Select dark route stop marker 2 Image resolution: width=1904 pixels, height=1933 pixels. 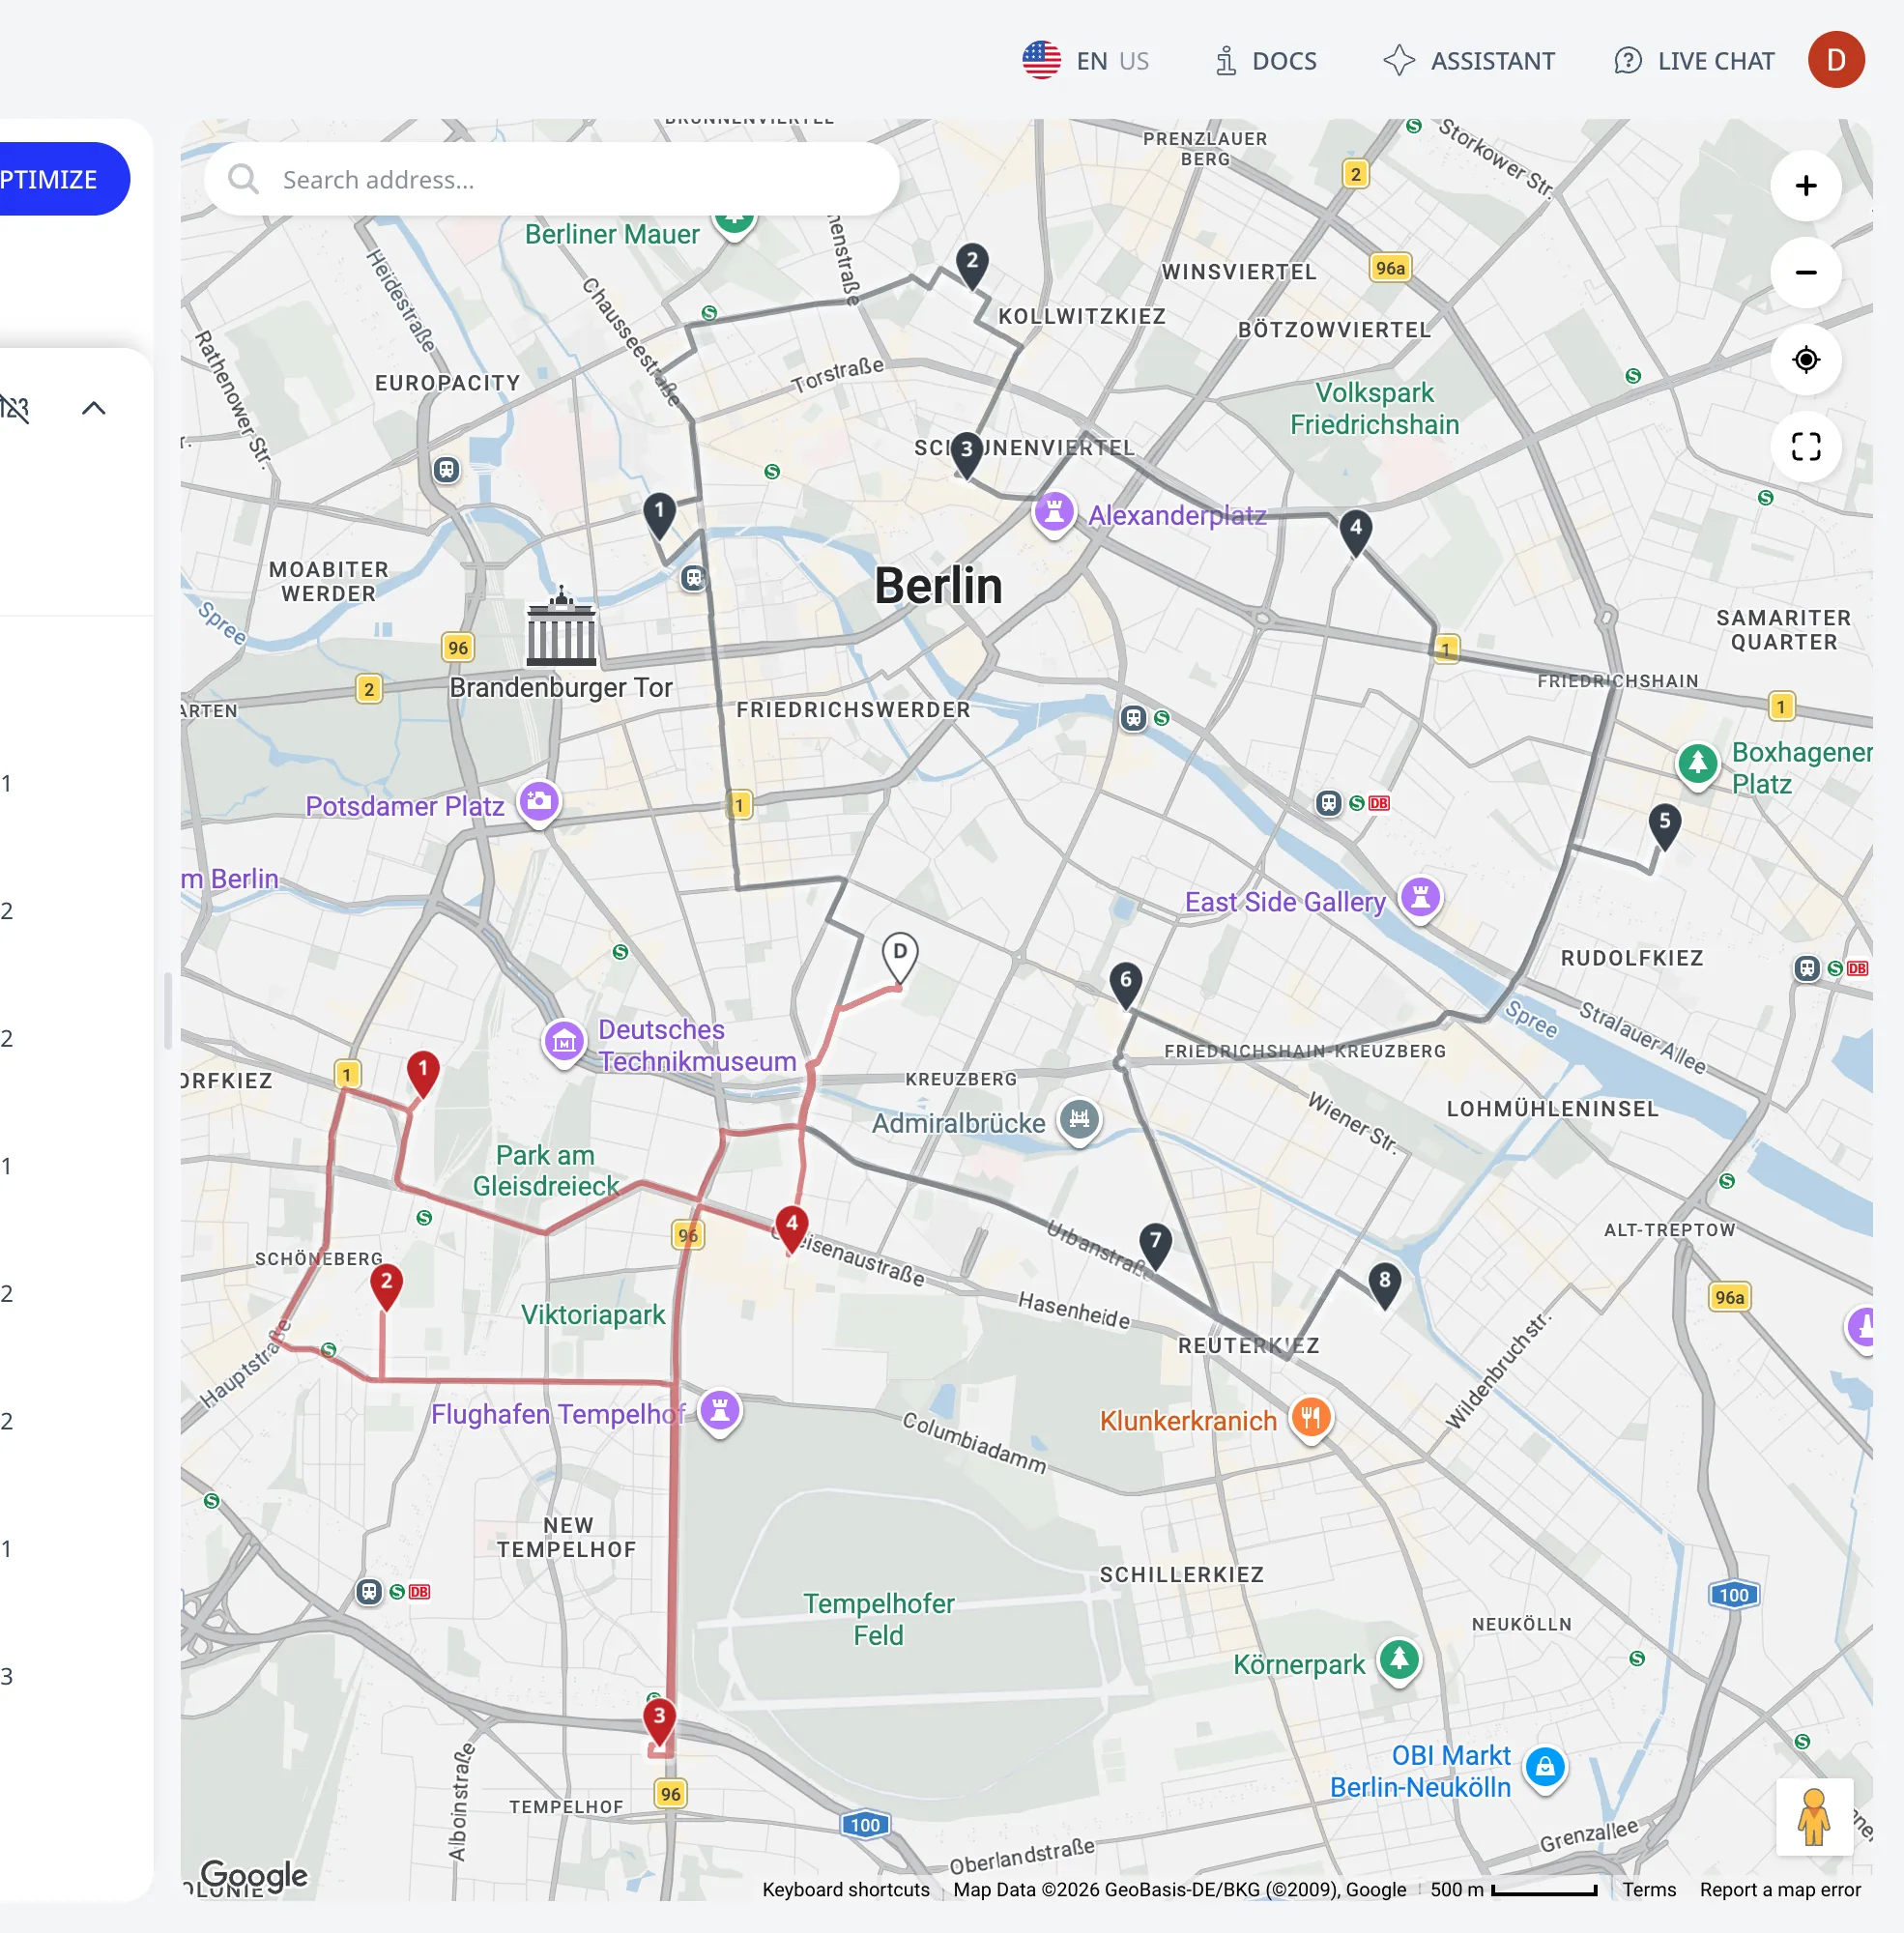pos(972,264)
